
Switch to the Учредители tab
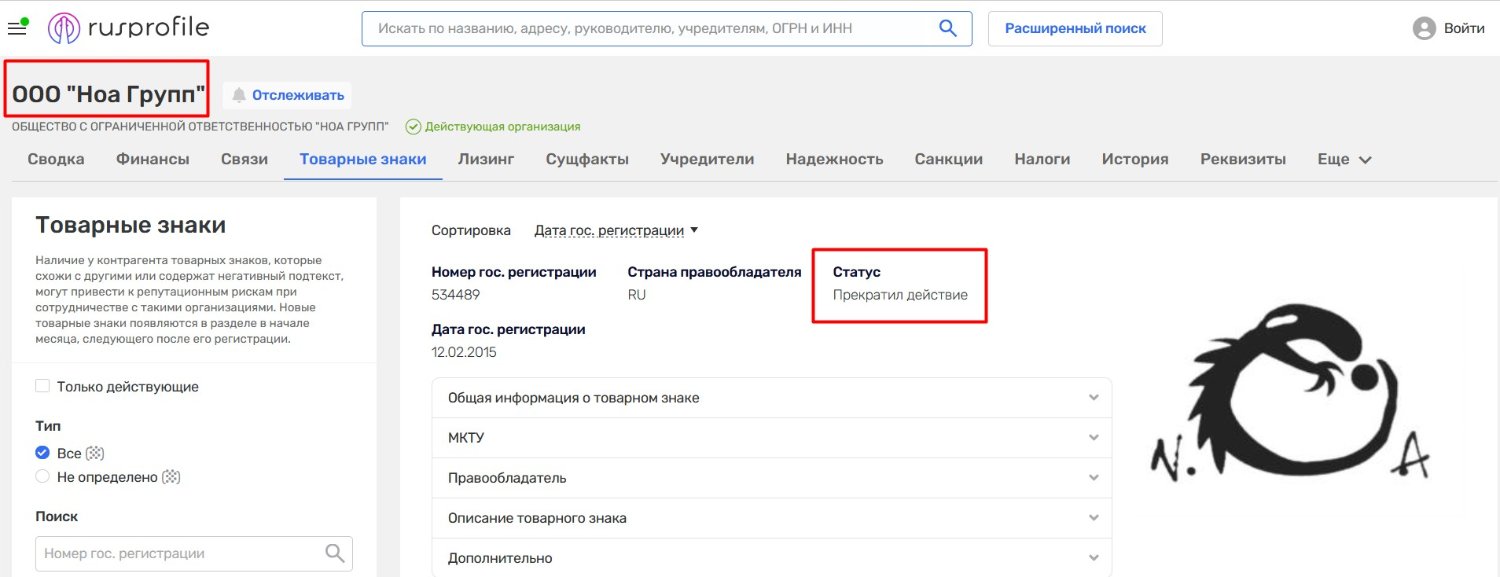click(707, 159)
